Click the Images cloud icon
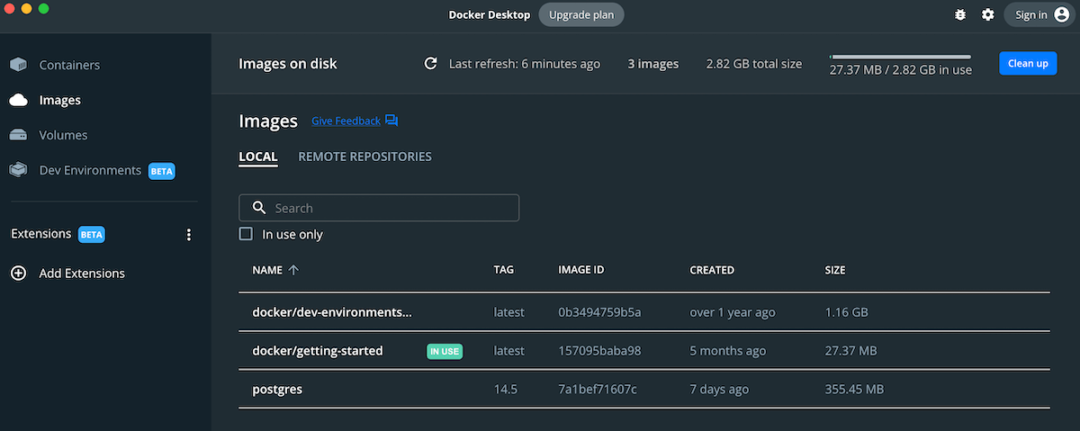 point(18,100)
